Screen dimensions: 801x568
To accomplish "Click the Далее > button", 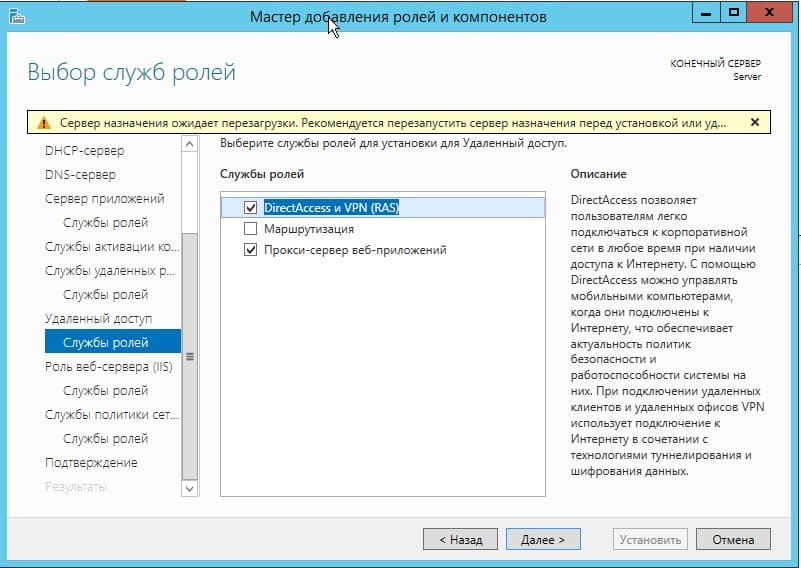I will coord(543,539).
